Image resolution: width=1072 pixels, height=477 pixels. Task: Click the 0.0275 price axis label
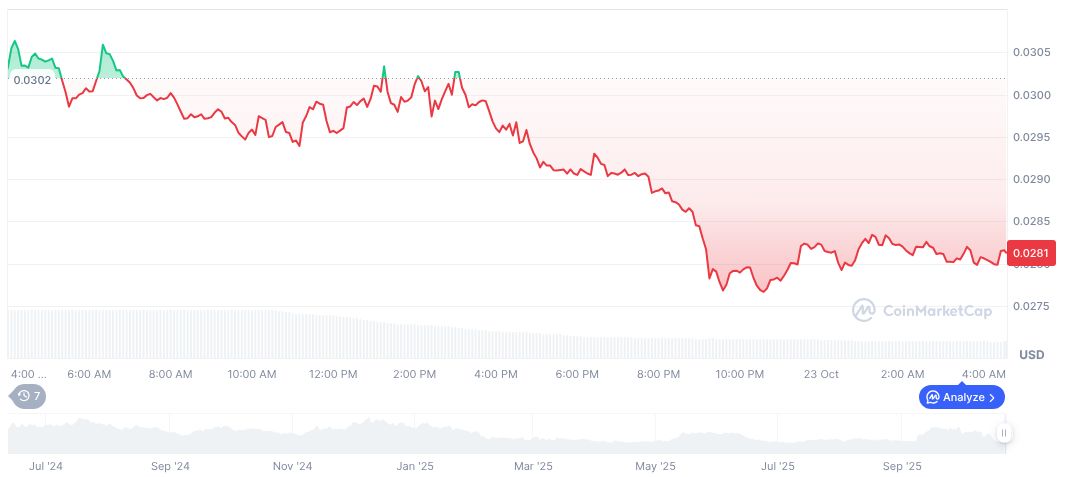coord(1029,306)
